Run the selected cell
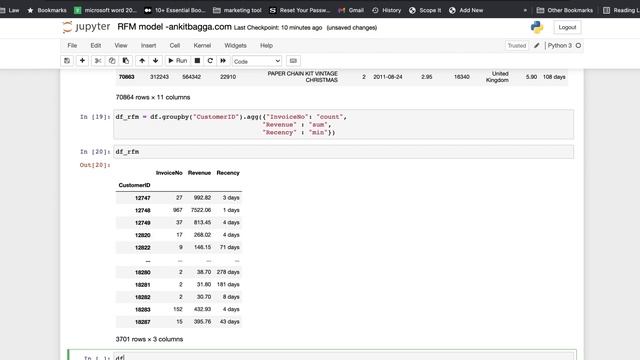Viewport: 640px width, 360px height. pos(178,61)
